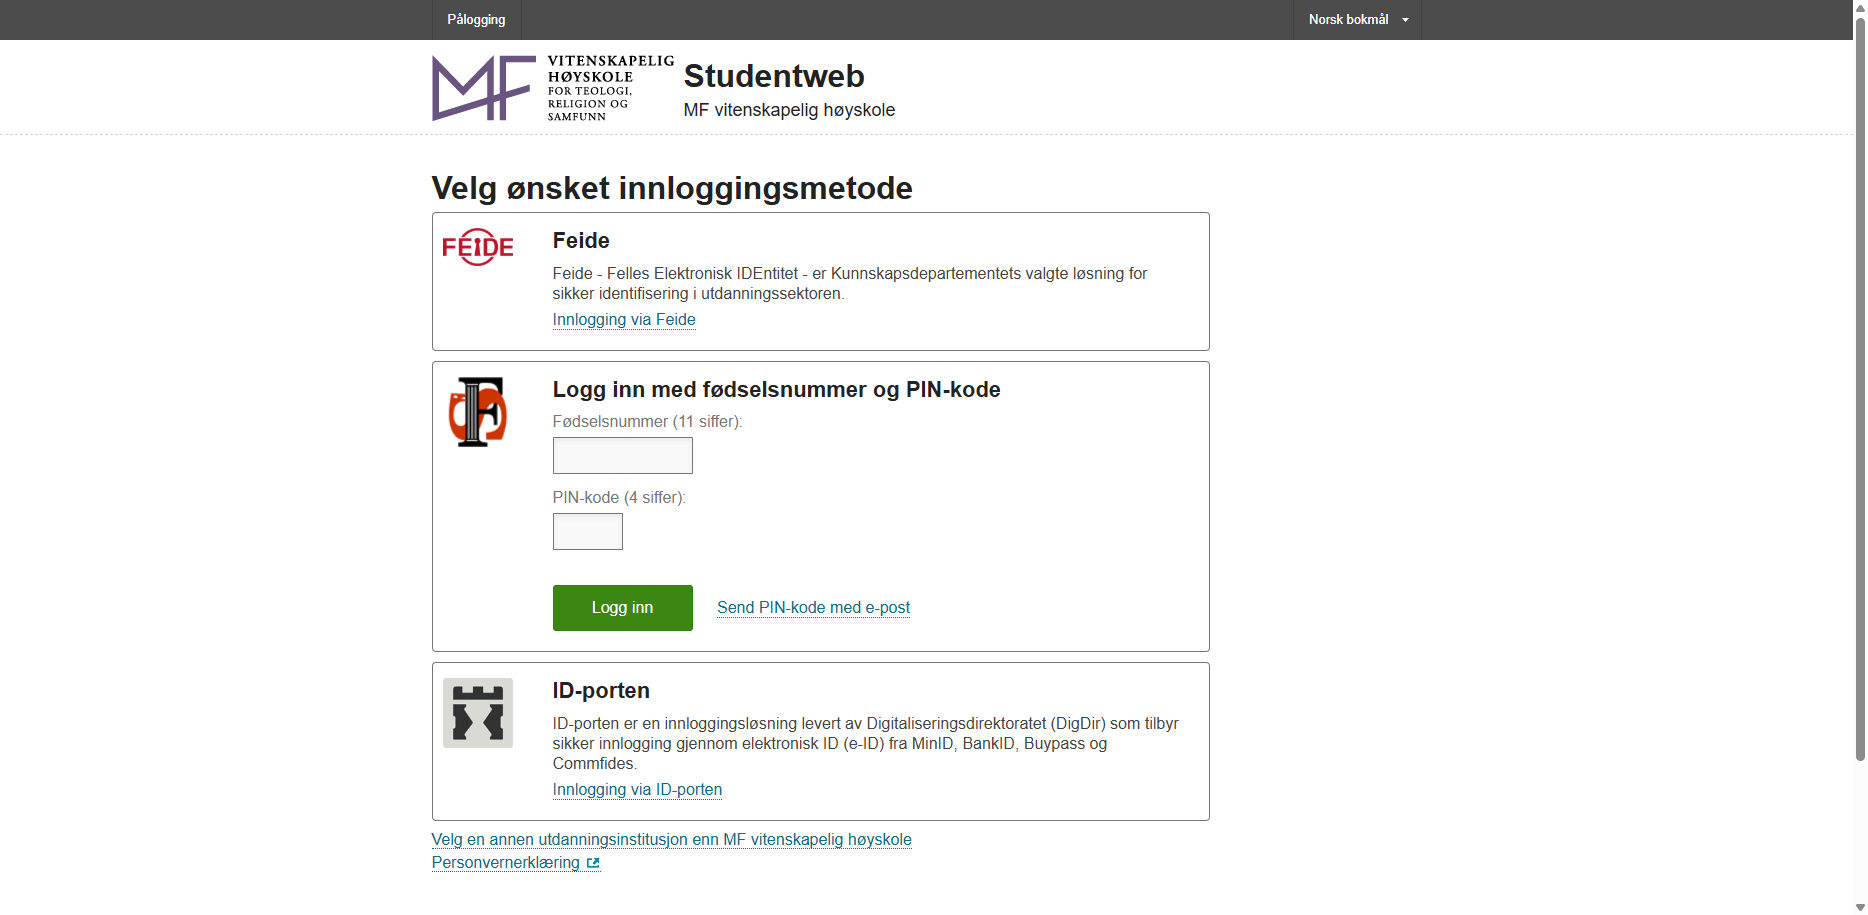The width and height of the screenshot is (1868, 915).
Task: Choose another utdanningsinstitusjon link
Action: [672, 840]
